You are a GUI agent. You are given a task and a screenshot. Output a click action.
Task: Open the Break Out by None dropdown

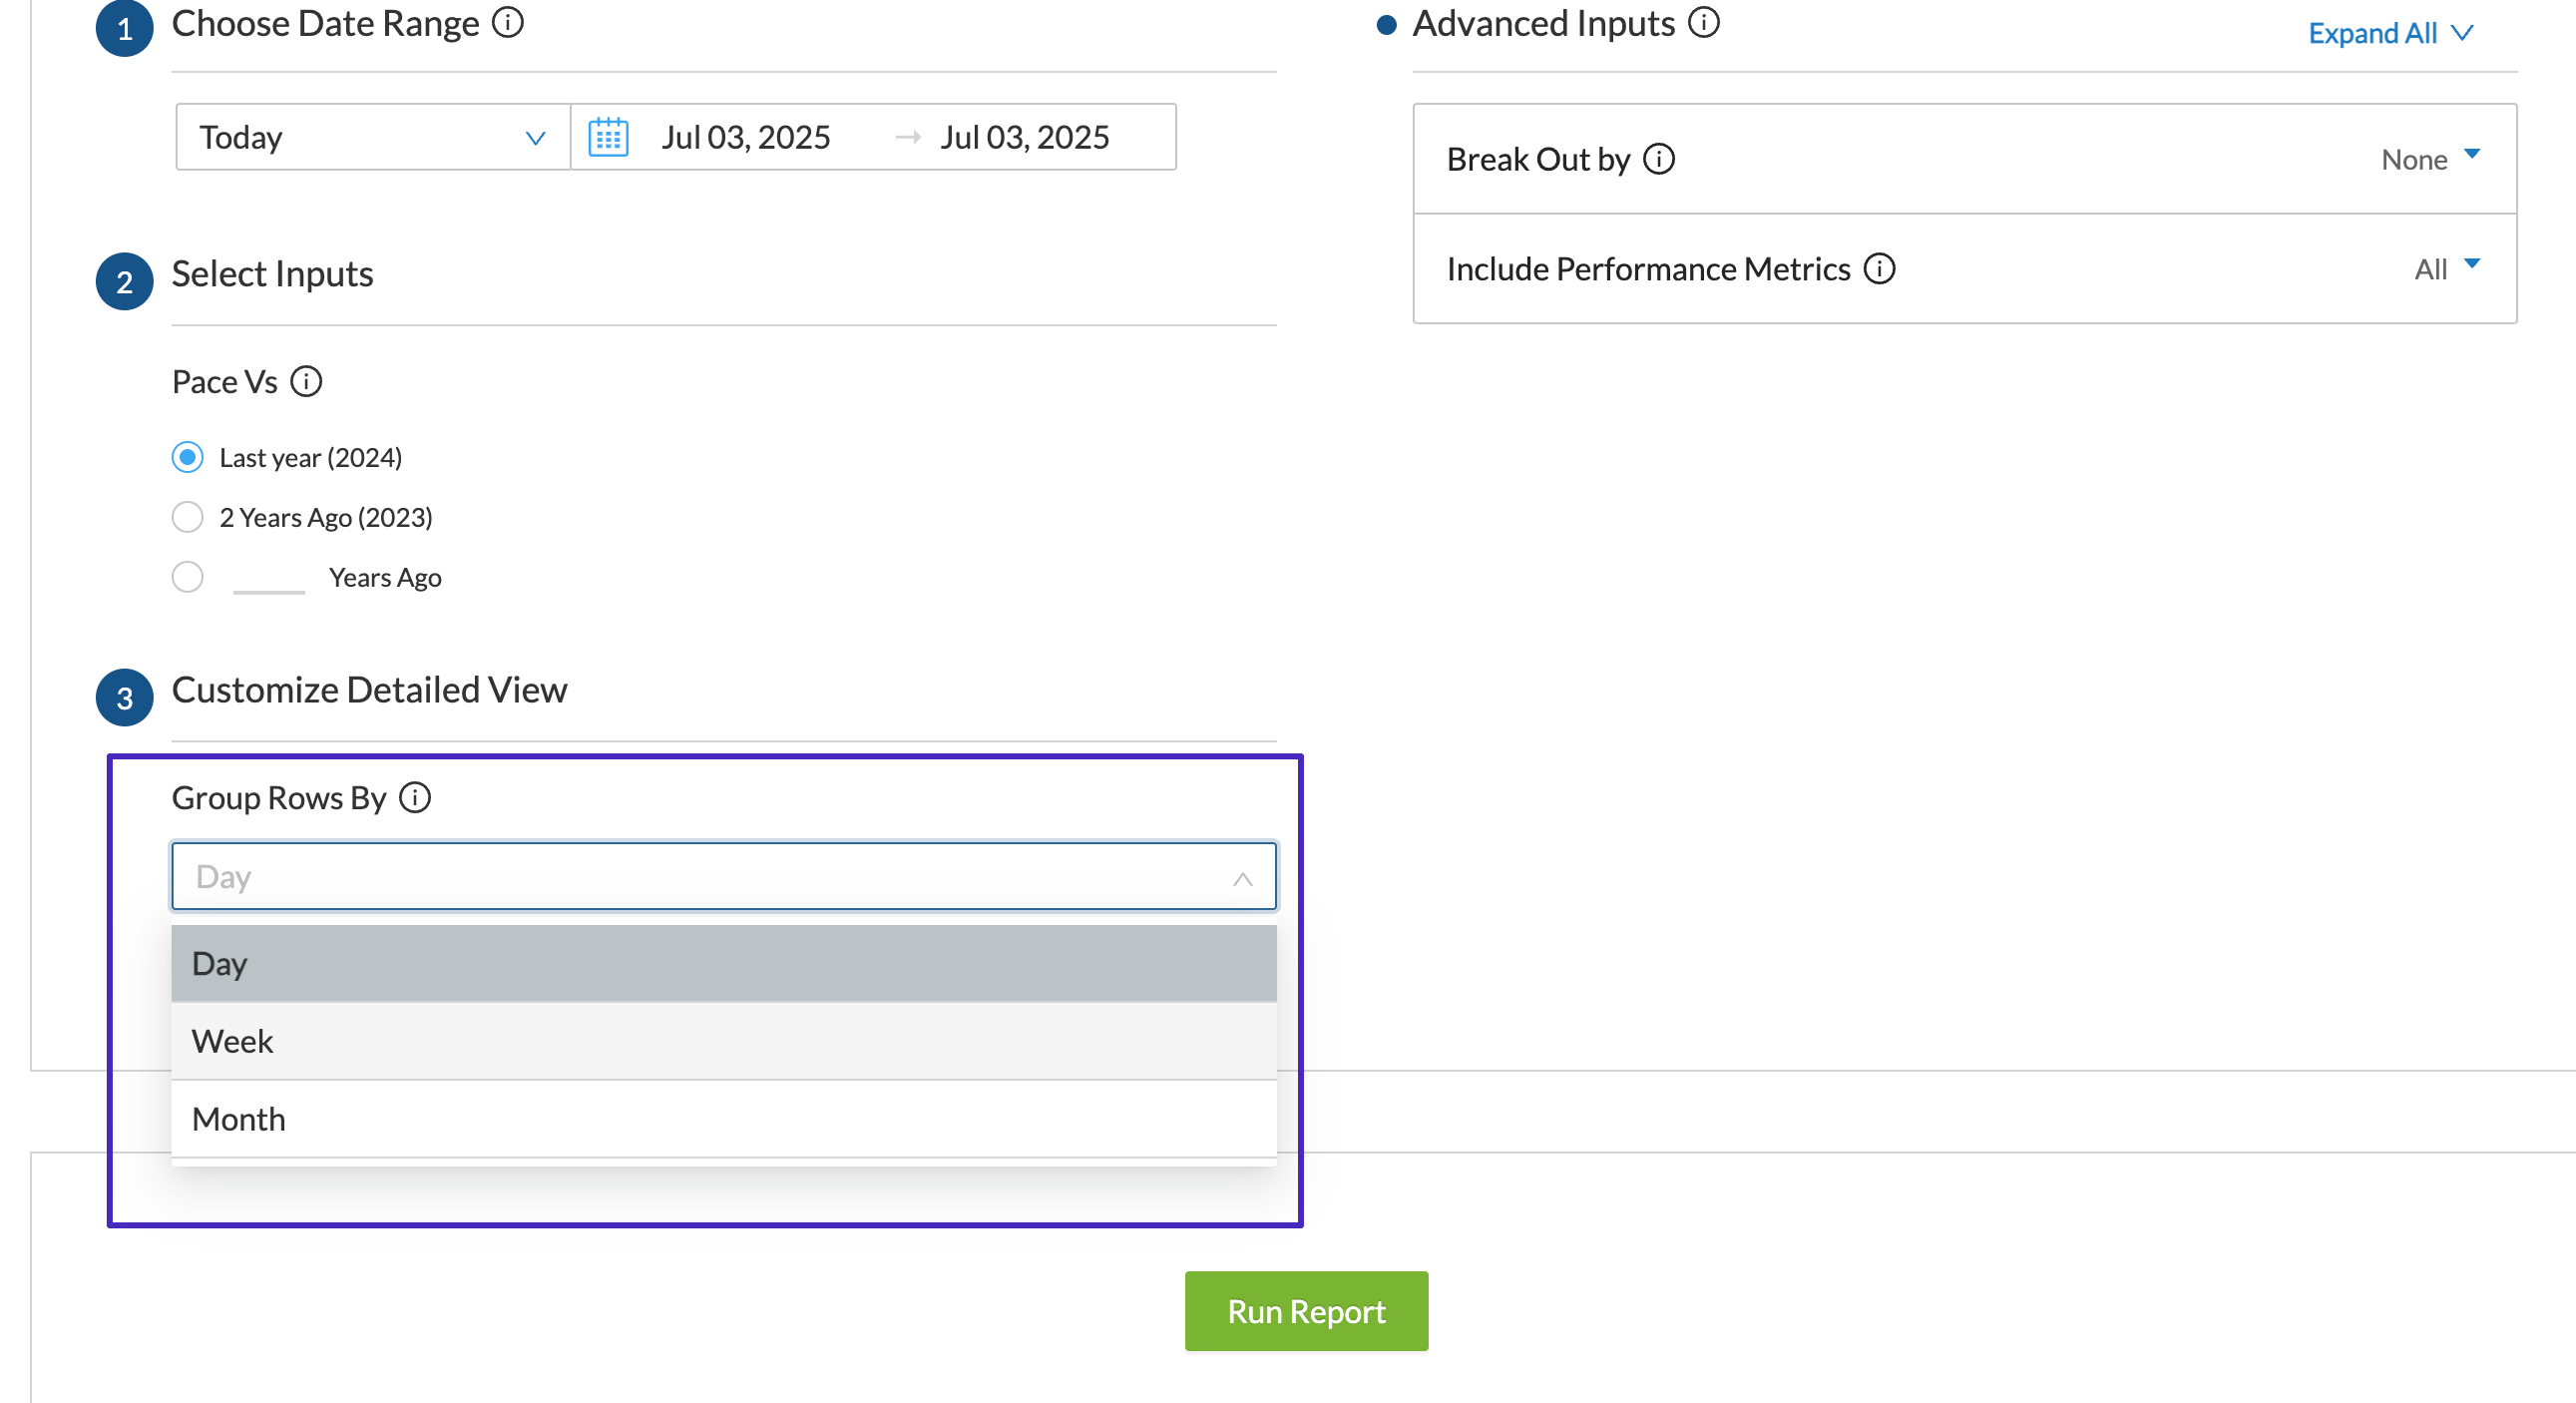(x=2430, y=159)
